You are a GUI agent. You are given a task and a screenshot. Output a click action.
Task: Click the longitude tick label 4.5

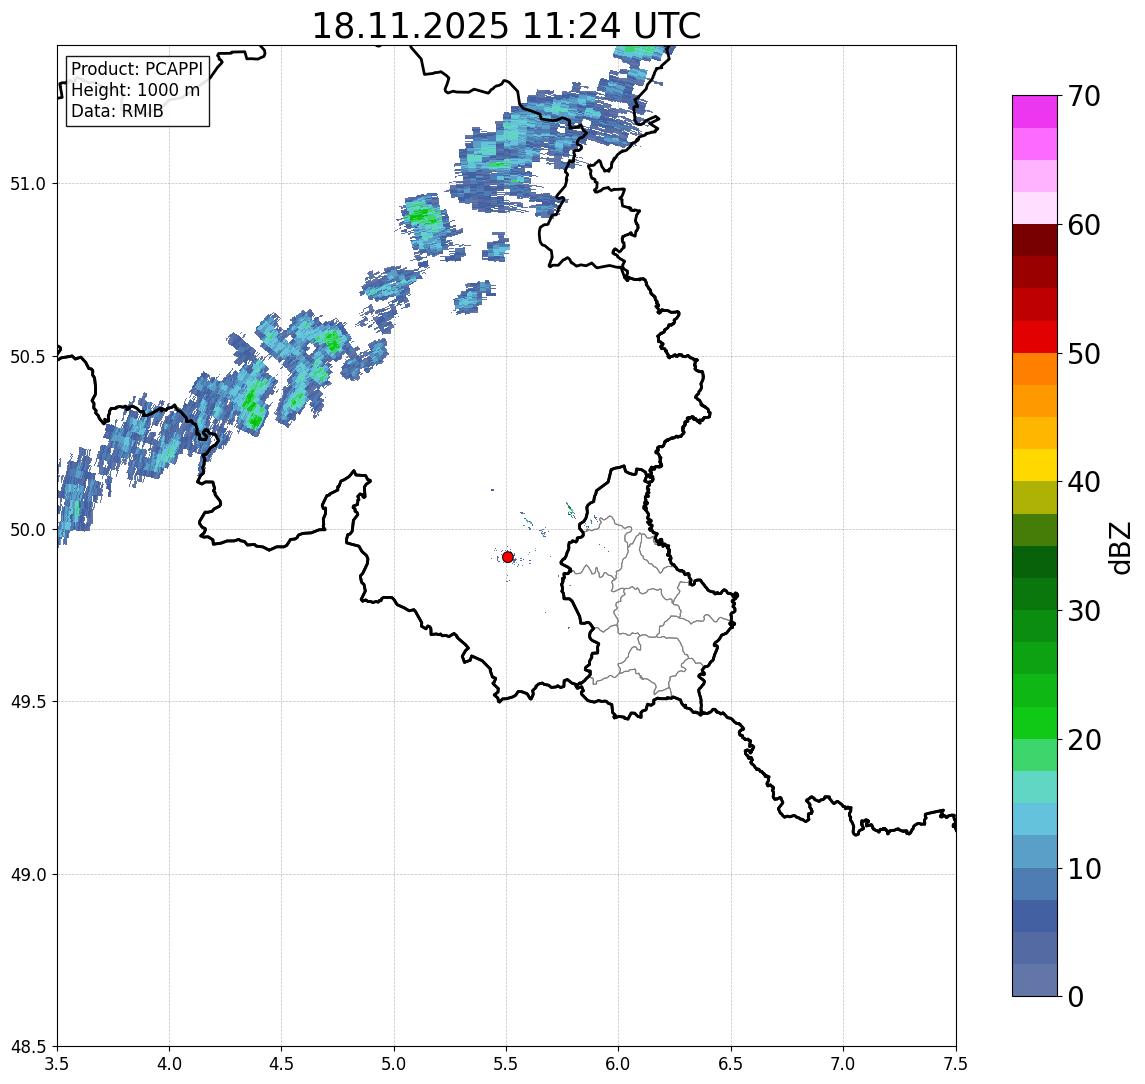tap(282, 1064)
